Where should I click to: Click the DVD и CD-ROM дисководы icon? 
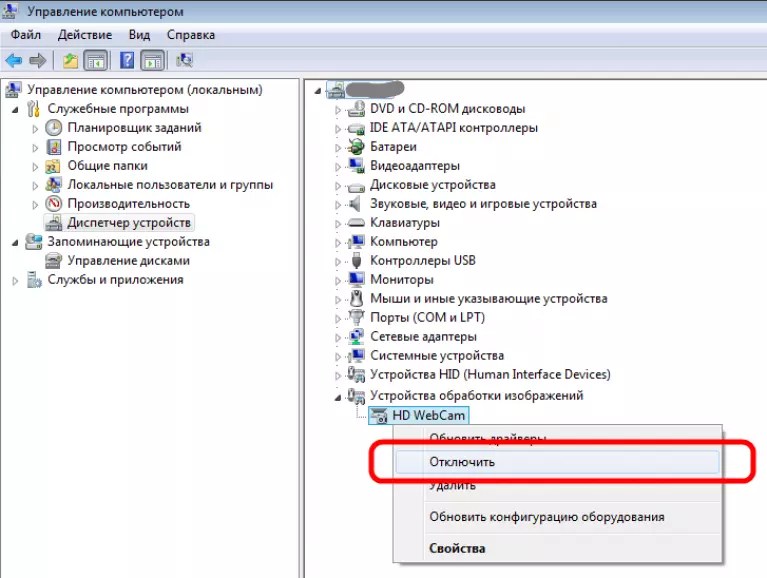coord(356,109)
